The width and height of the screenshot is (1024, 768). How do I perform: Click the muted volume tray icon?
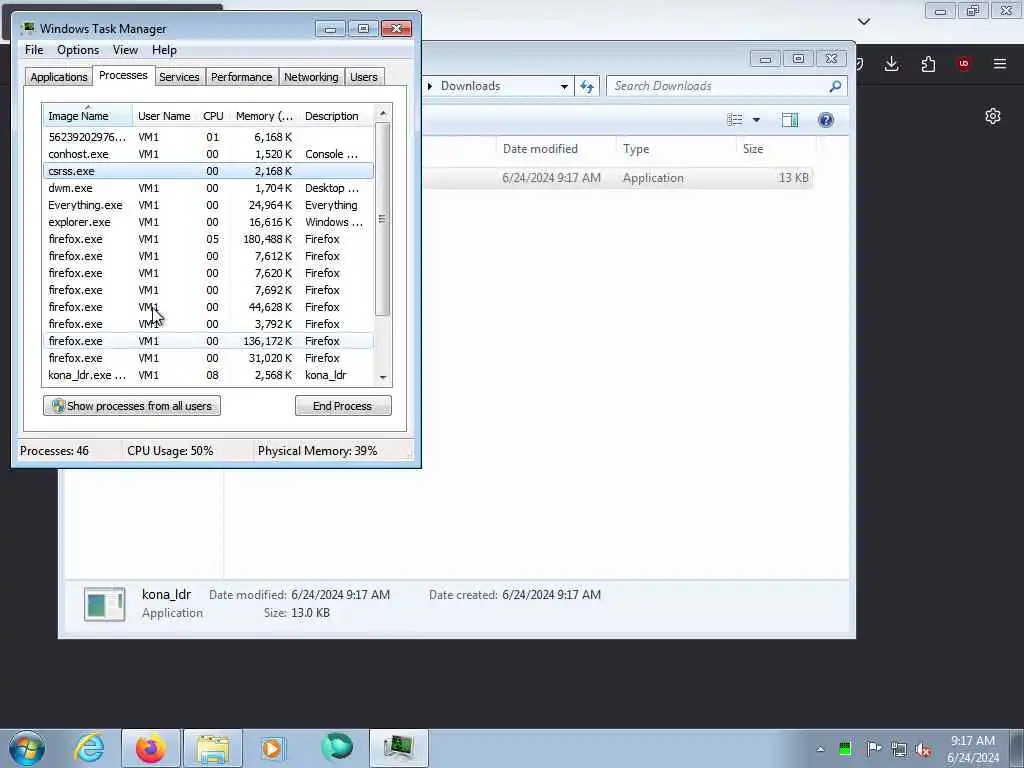923,748
